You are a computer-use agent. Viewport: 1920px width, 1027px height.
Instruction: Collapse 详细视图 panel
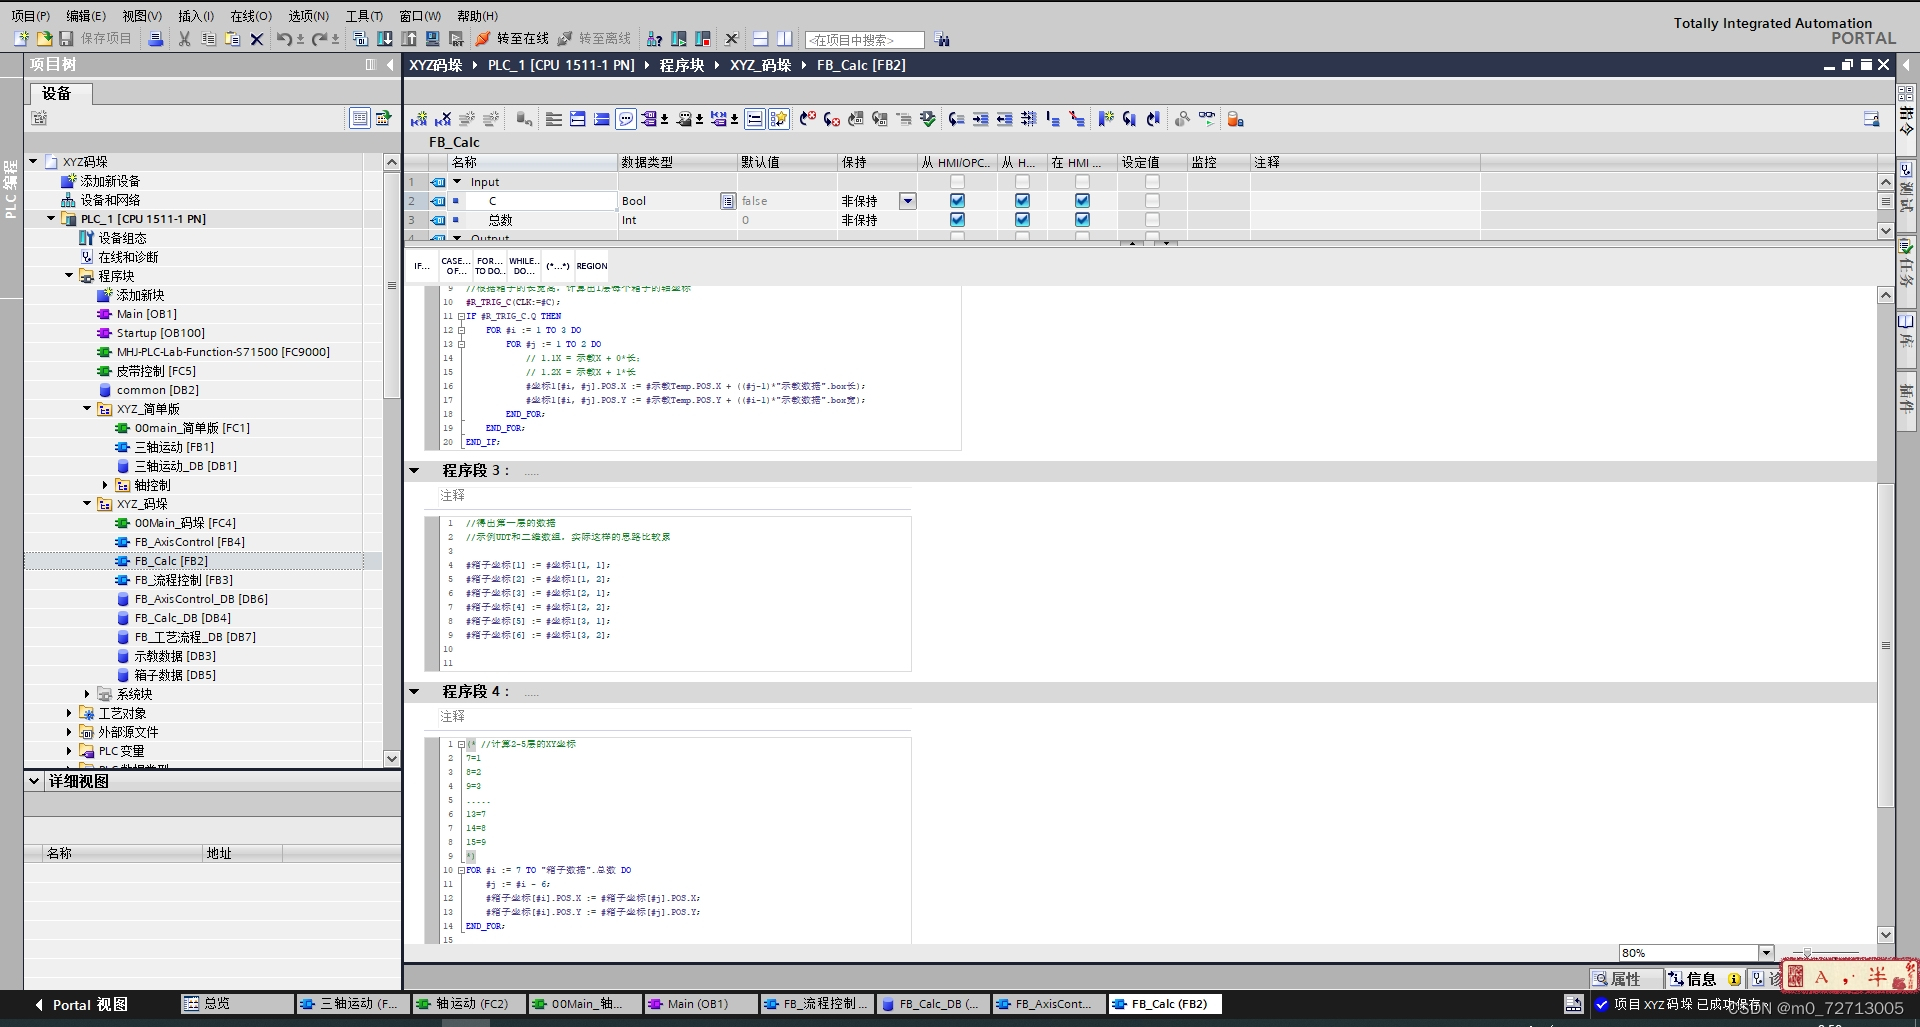34,781
